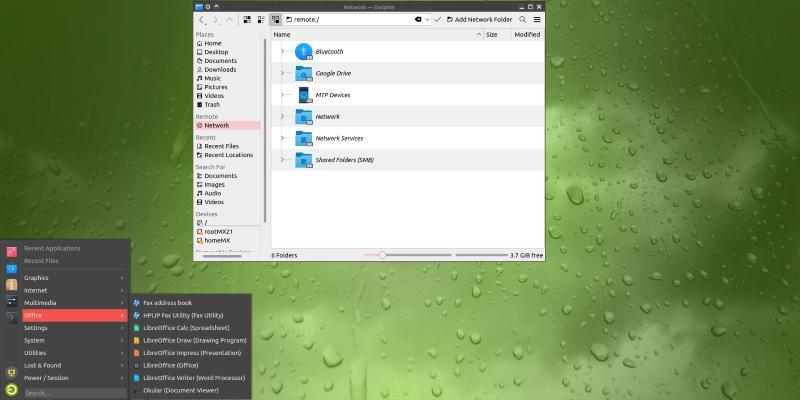Click the 3.7 GiB free space bar
The height and width of the screenshot is (400, 800).
click(482, 255)
